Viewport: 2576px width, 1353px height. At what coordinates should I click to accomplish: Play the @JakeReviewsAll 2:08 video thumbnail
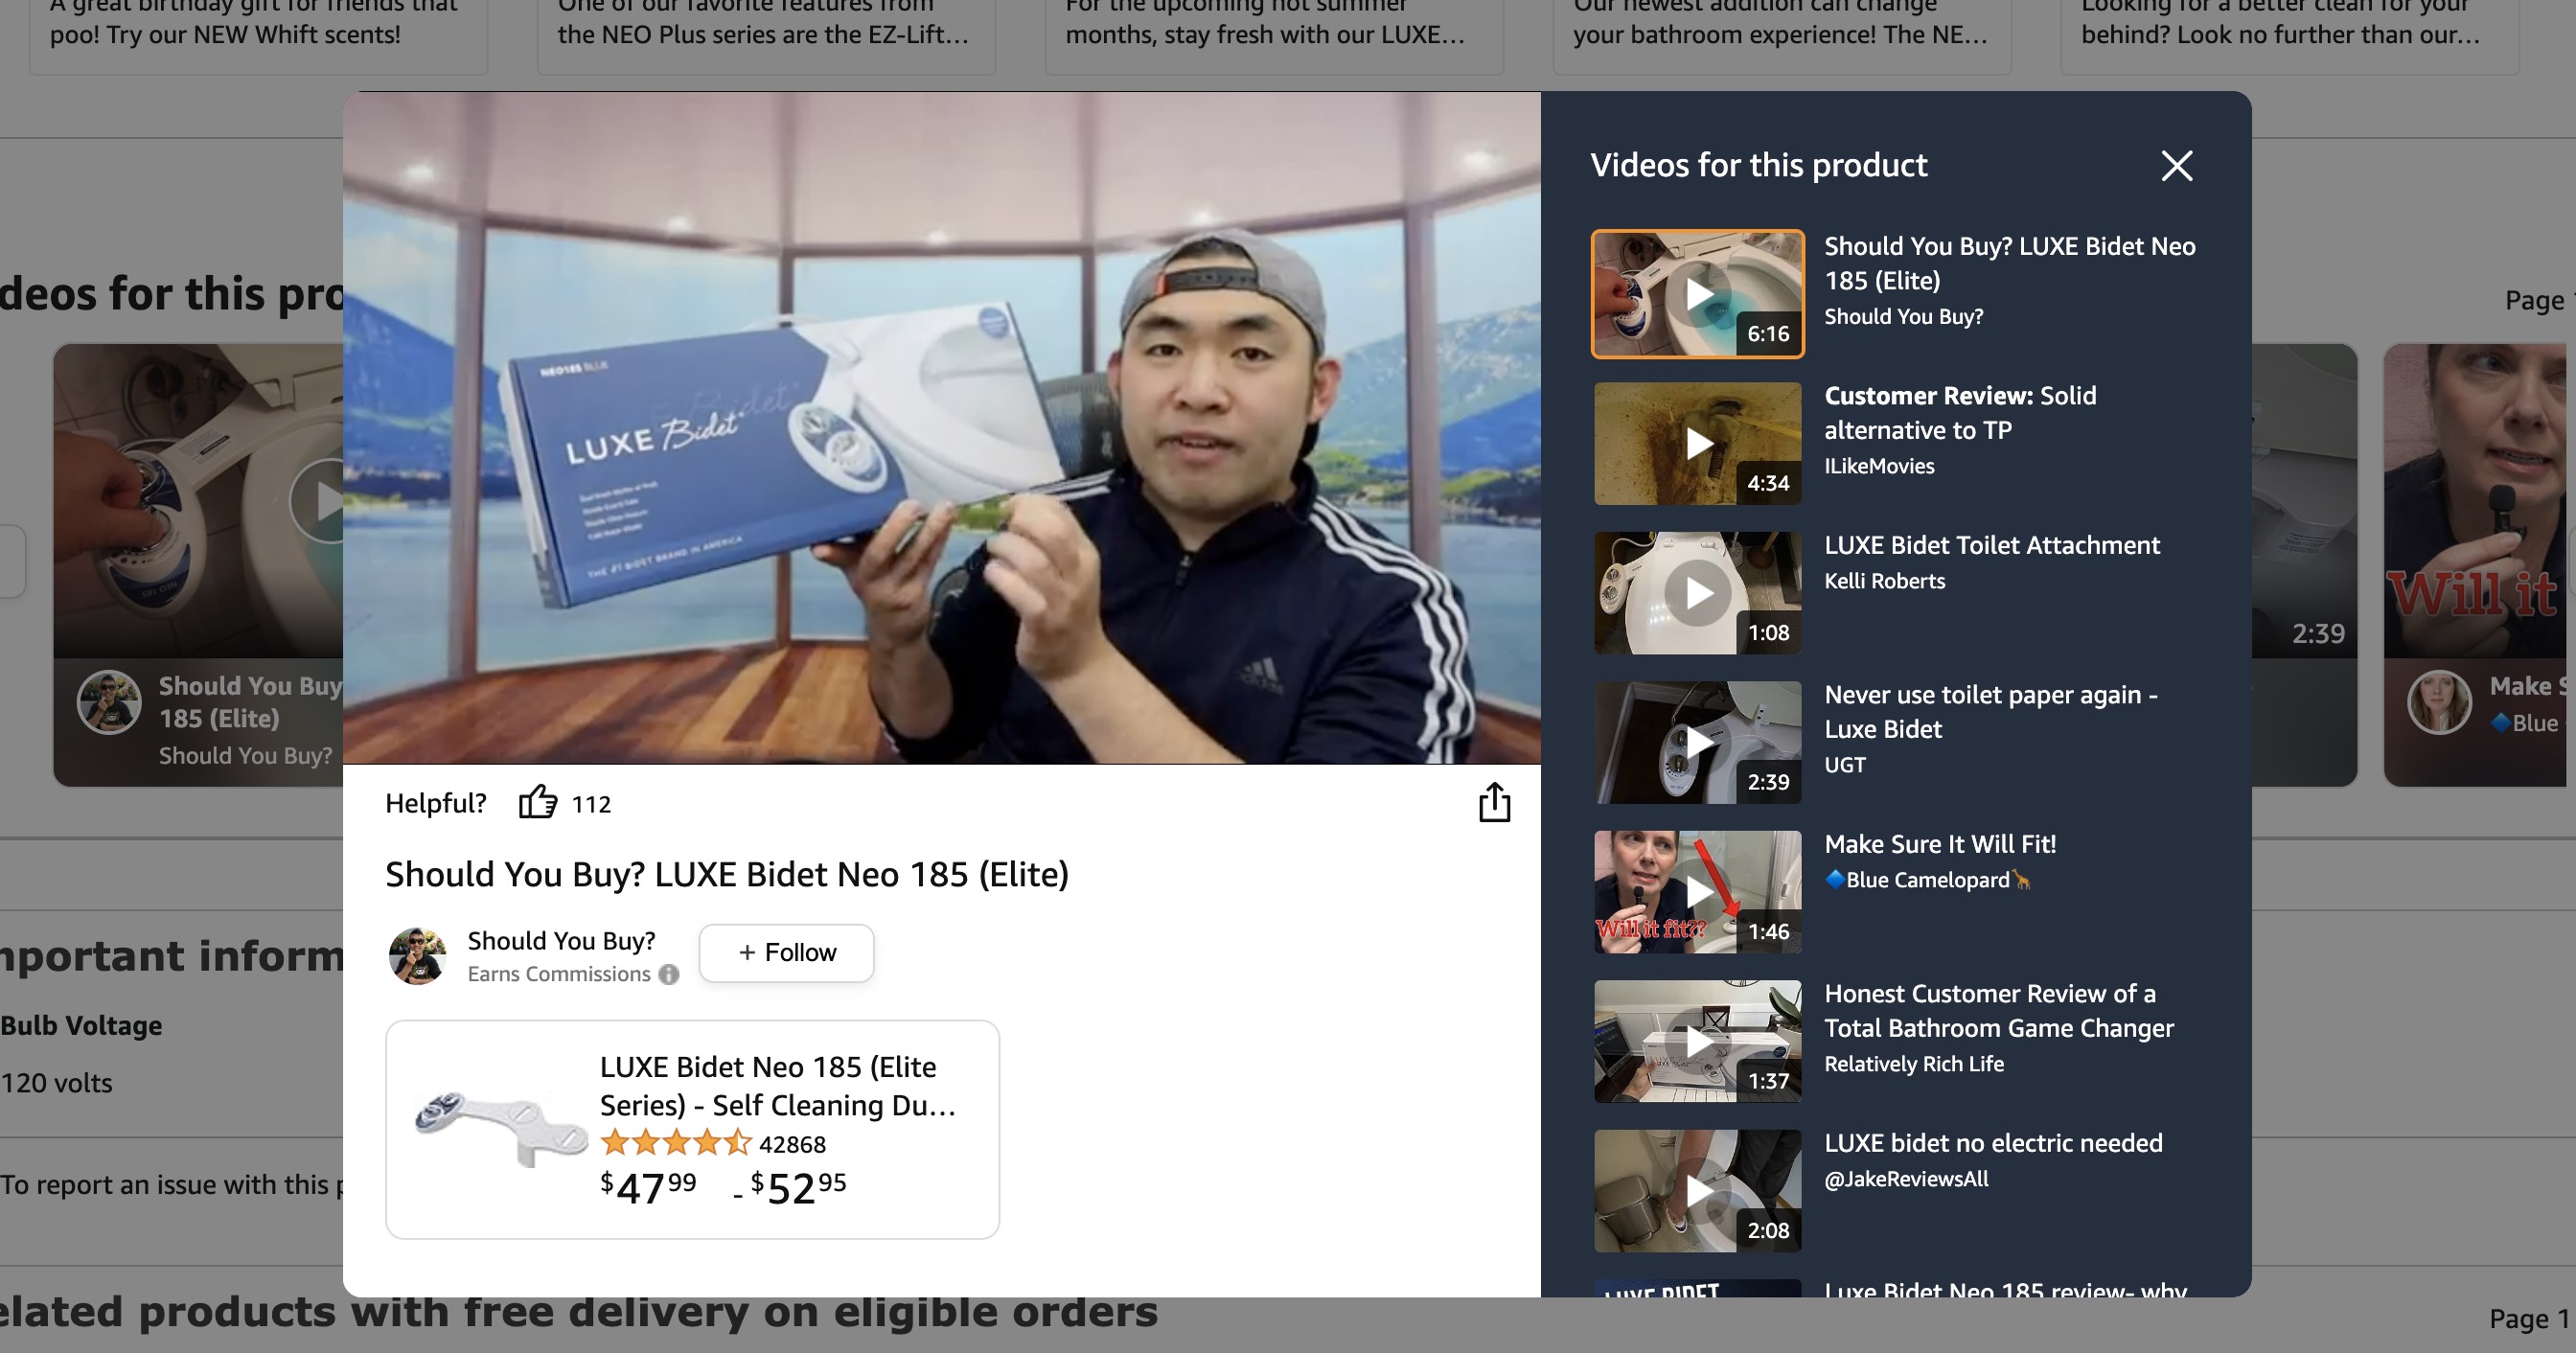(x=1697, y=1191)
